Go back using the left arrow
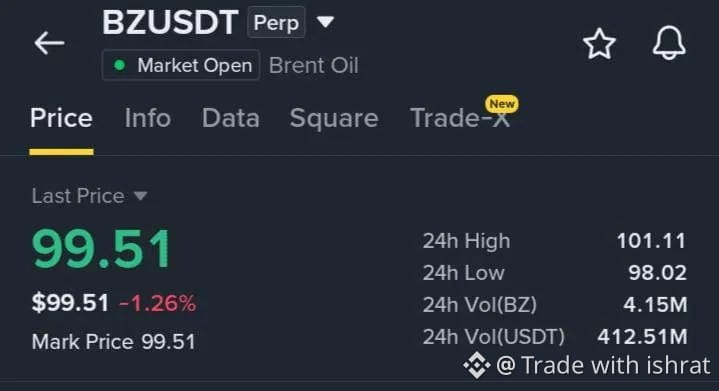 tap(49, 43)
